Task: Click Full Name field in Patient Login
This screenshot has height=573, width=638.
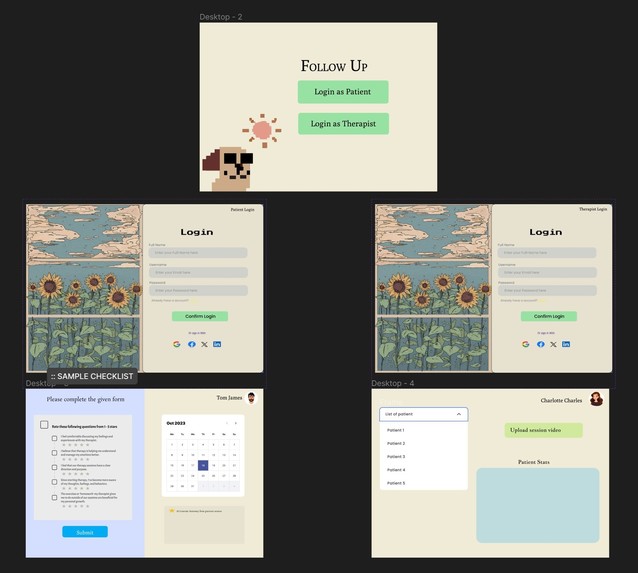Action: (x=198, y=253)
